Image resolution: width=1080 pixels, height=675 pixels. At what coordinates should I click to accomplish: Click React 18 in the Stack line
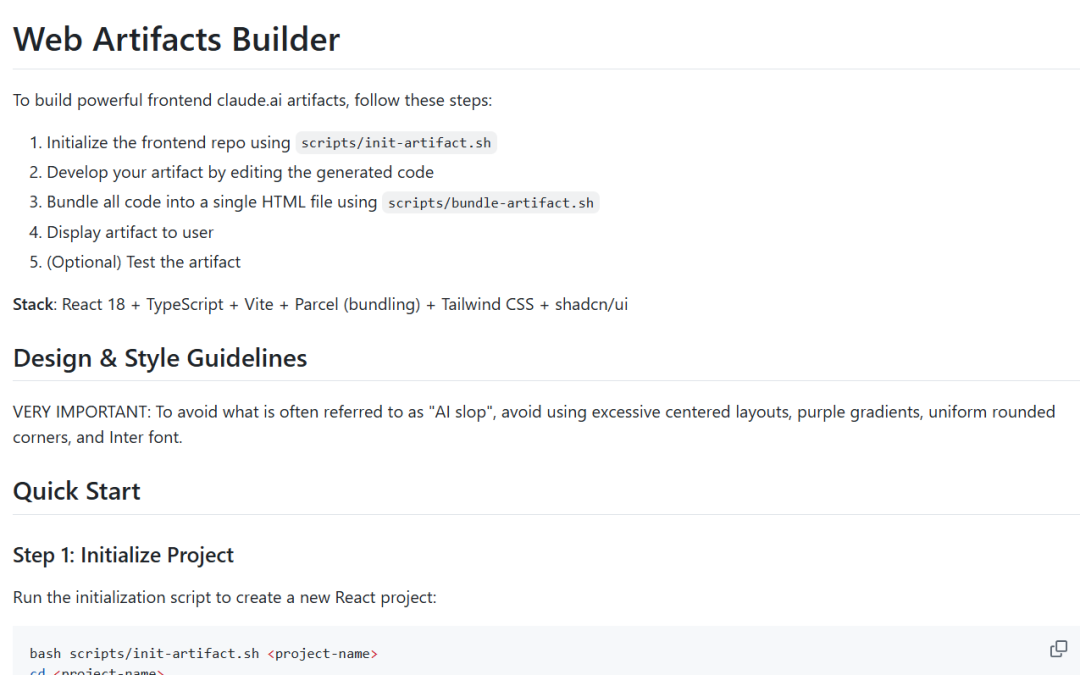tap(94, 304)
